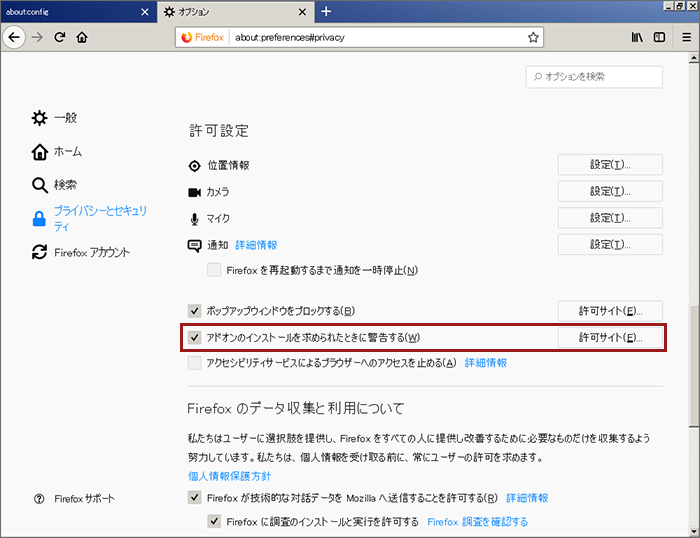Click the 通知 notification bubble icon

point(194,246)
